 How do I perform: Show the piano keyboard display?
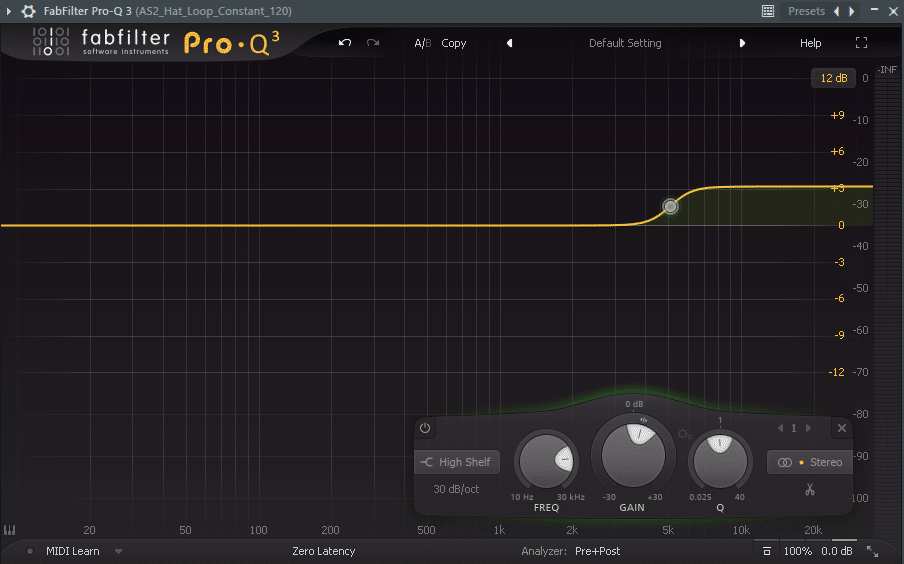[9, 530]
